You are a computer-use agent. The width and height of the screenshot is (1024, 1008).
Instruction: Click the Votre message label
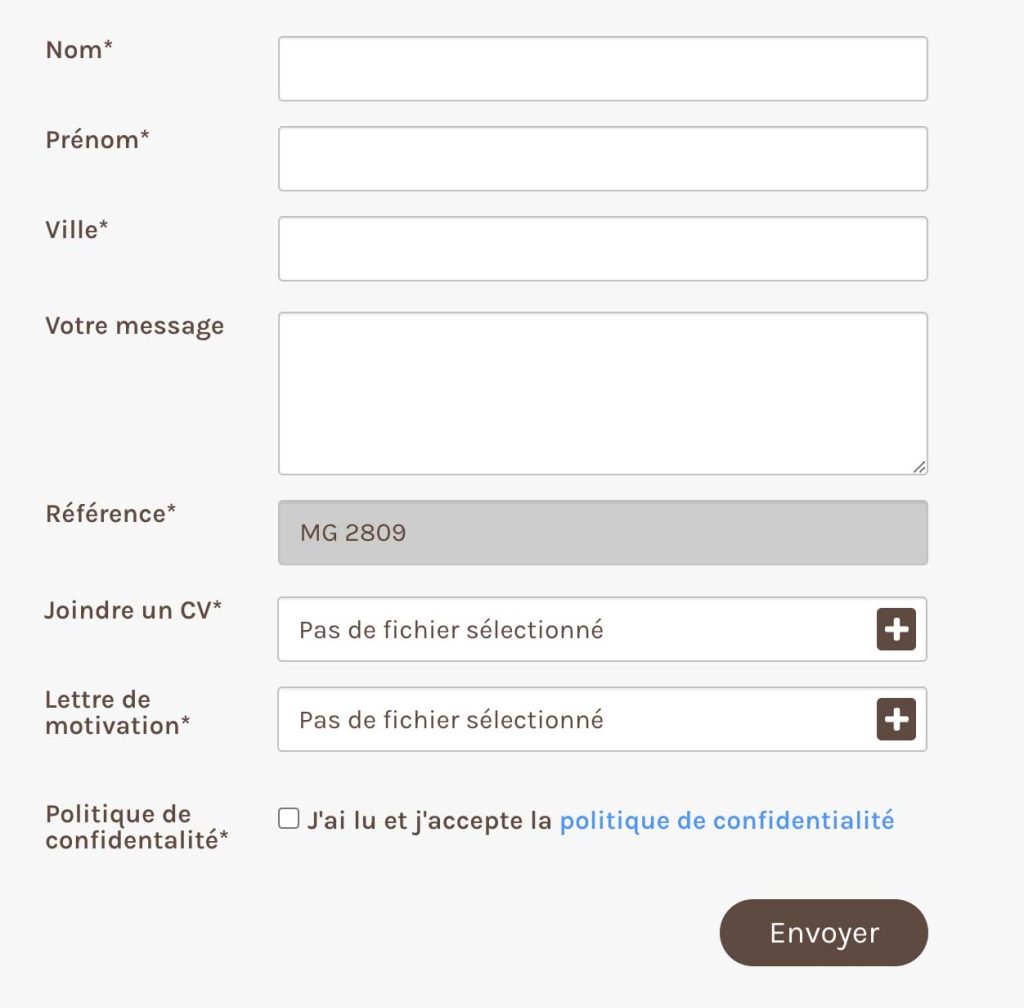pyautogui.click(x=135, y=326)
